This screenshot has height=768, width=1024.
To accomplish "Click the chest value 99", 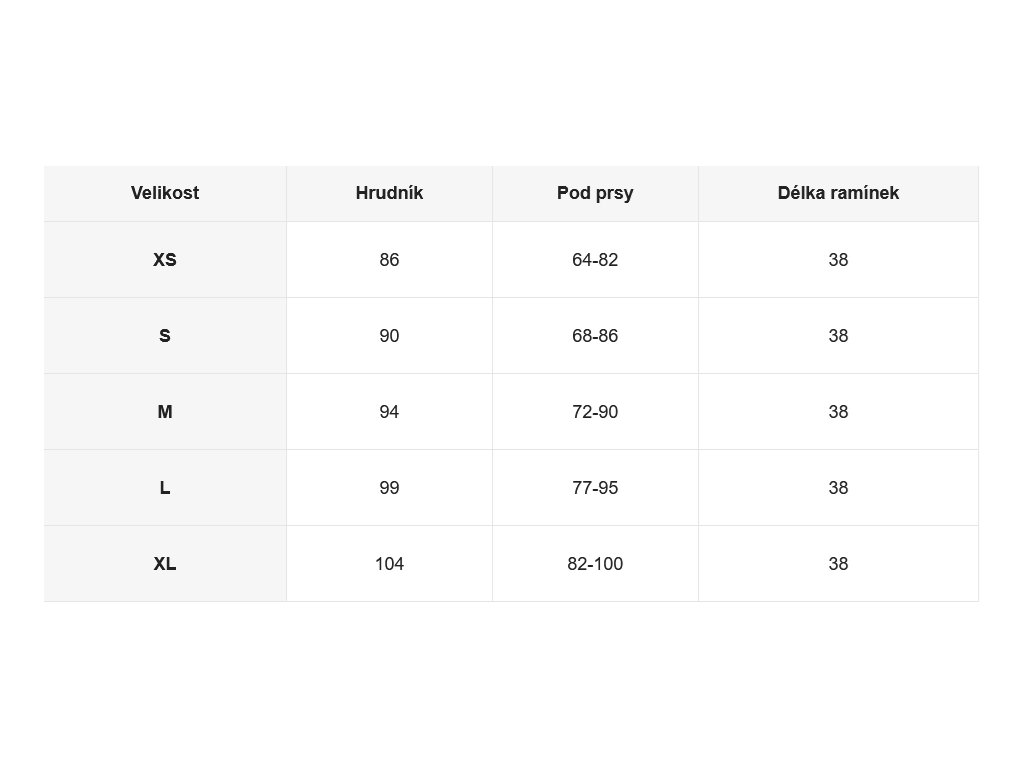I will tap(389, 488).
